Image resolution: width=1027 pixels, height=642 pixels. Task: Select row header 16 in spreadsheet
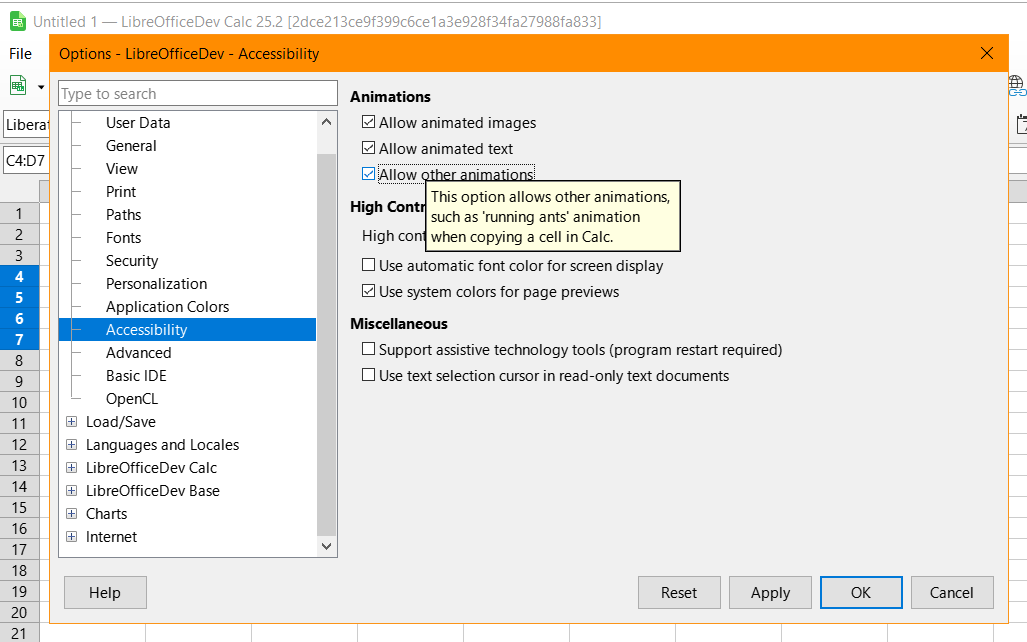(19, 528)
